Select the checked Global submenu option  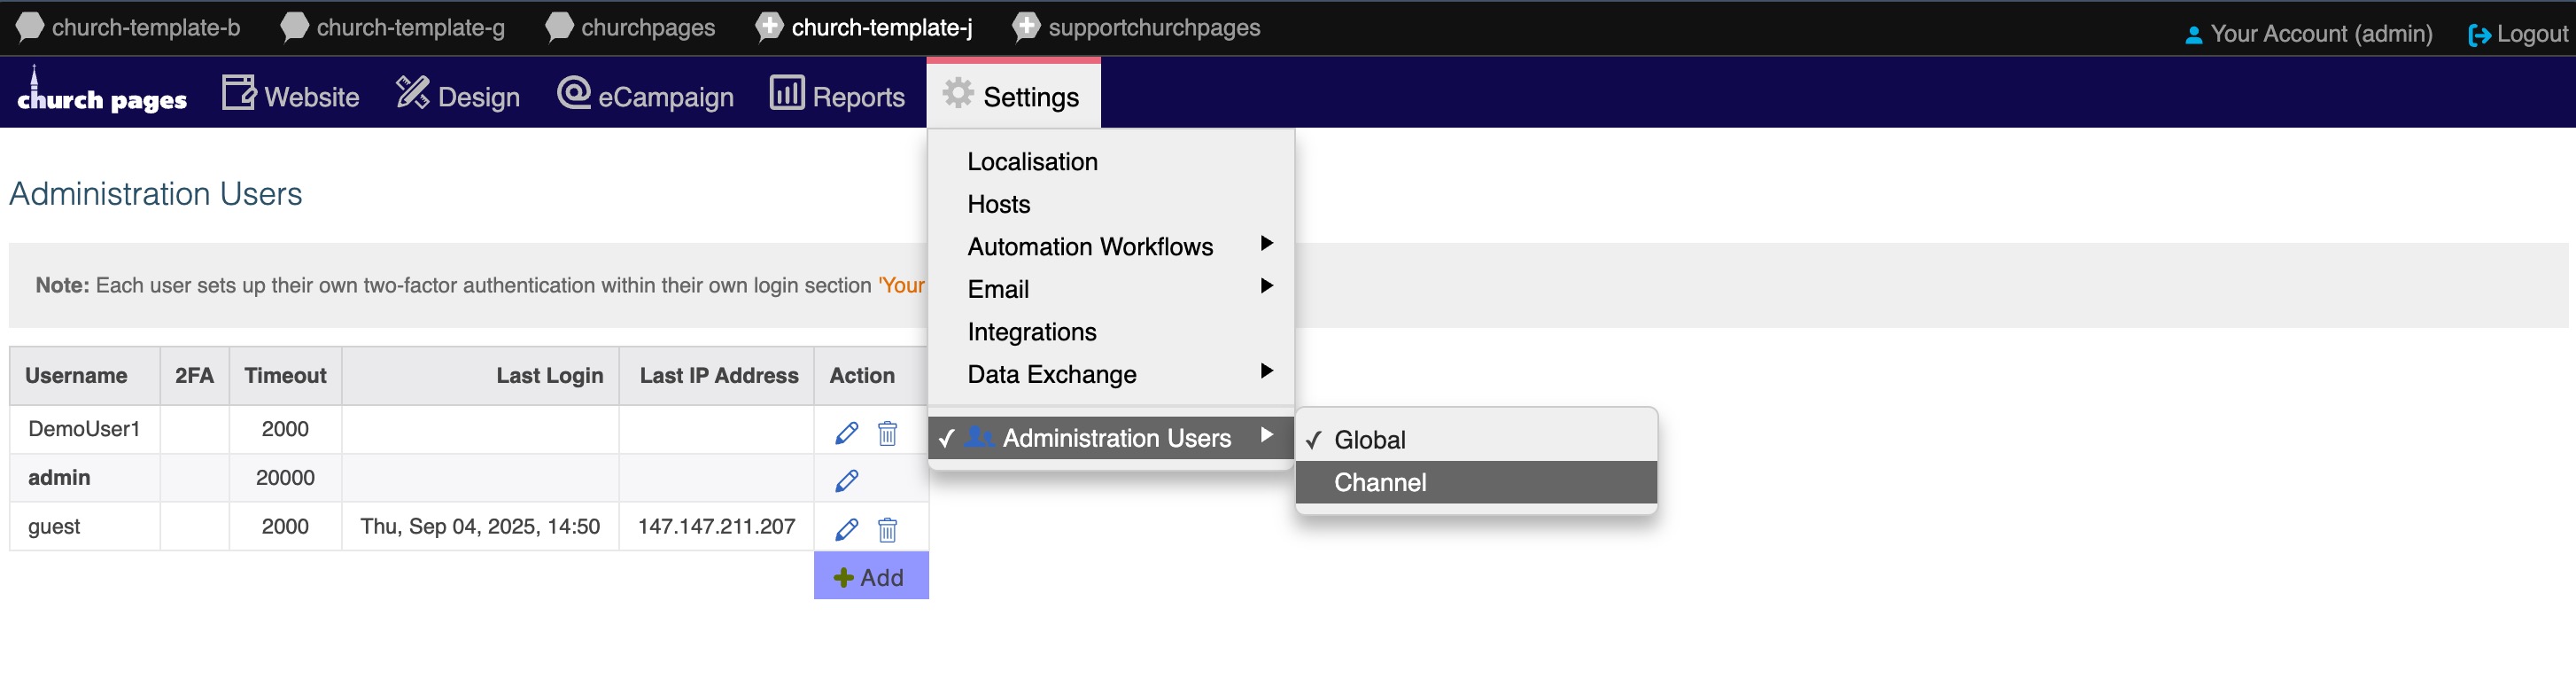1369,440
